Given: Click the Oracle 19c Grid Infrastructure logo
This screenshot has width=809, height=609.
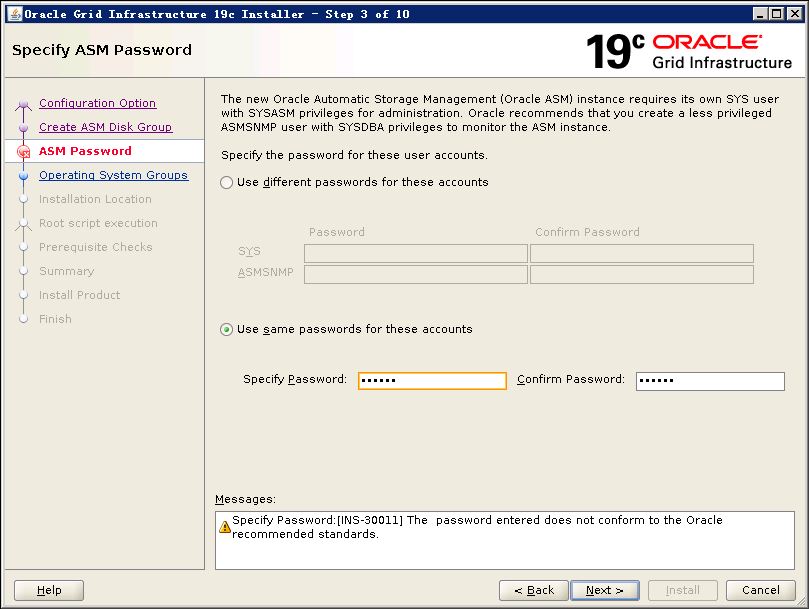Looking at the screenshot, I should tap(688, 51).
